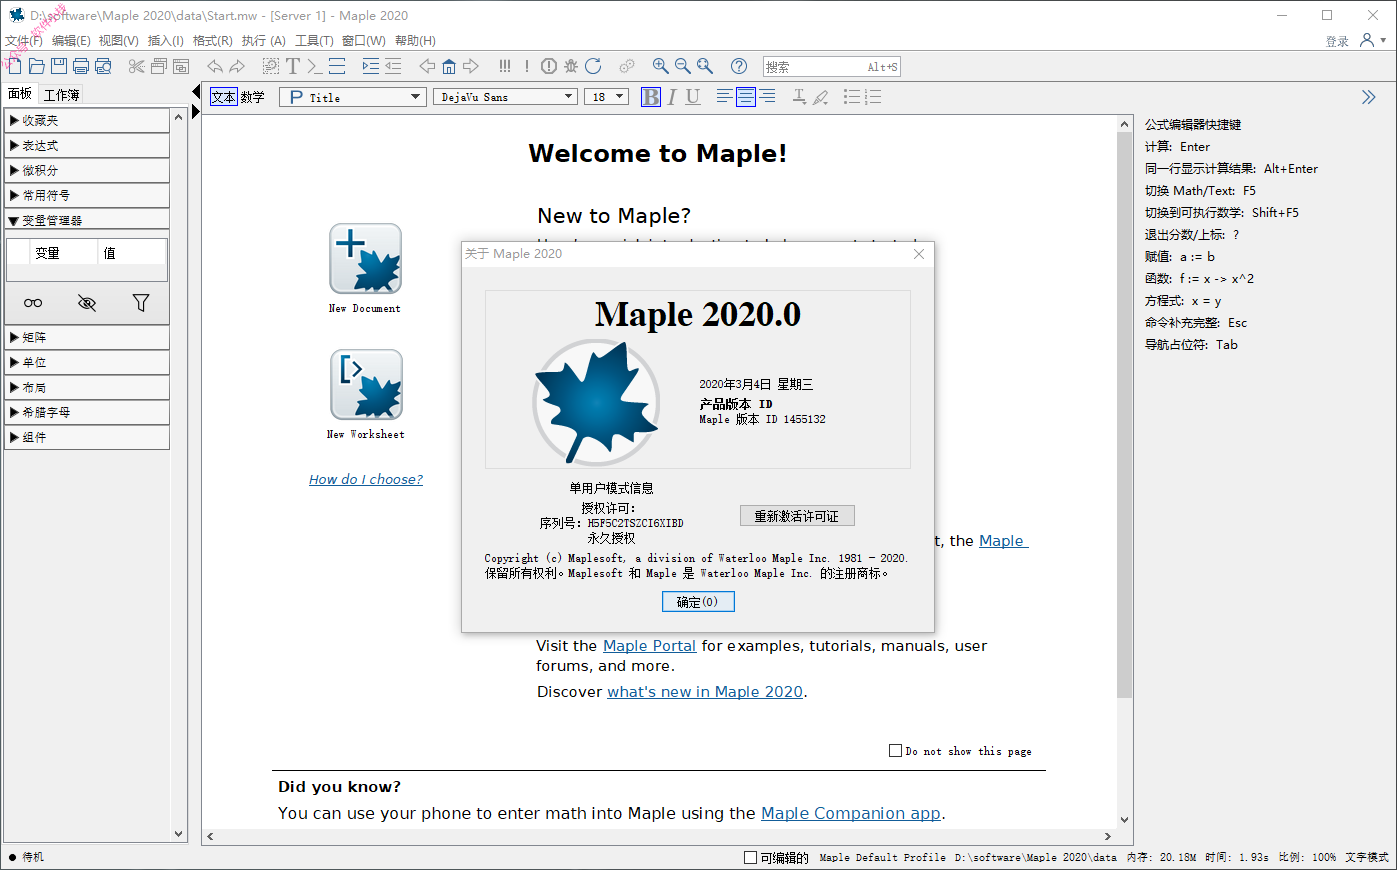Click the Back navigation arrow

[427, 66]
